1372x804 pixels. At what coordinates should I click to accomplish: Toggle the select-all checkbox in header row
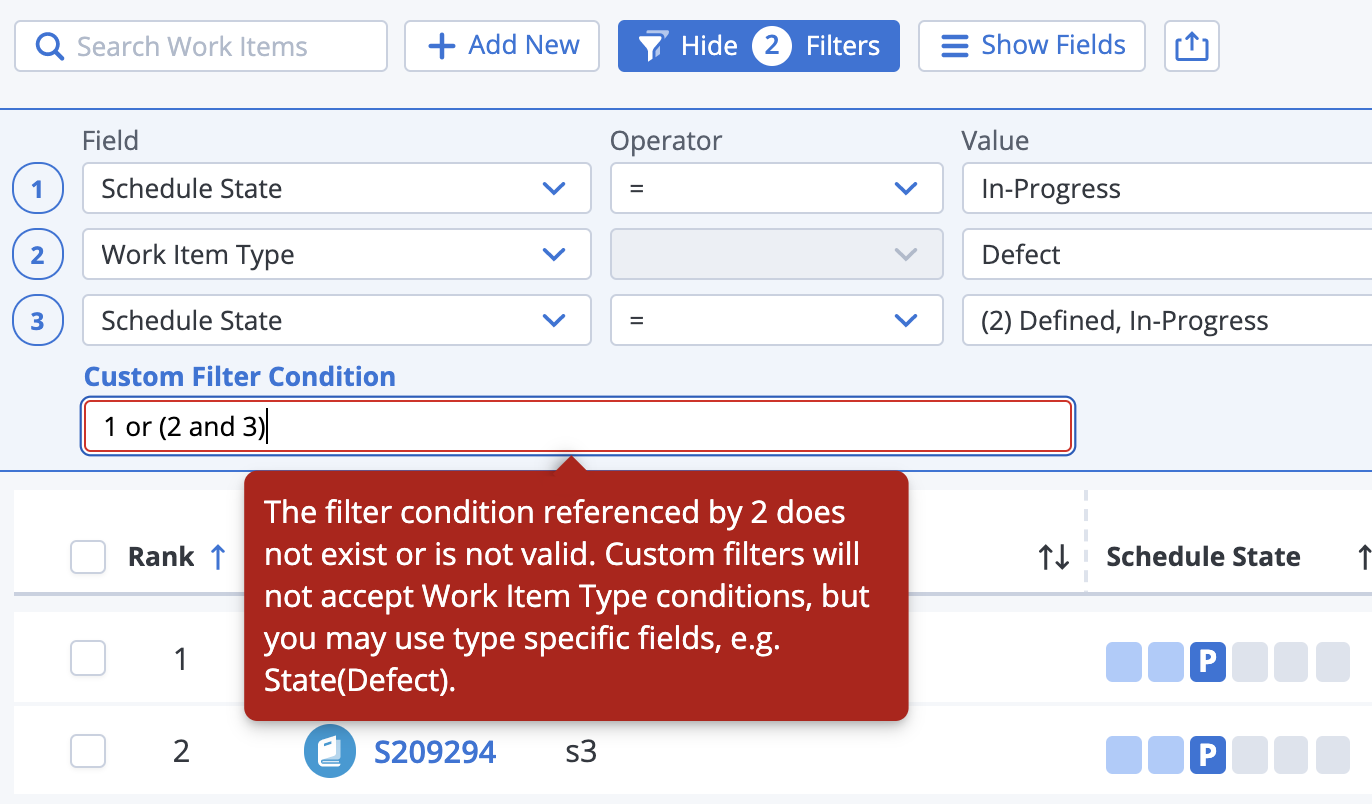88,557
